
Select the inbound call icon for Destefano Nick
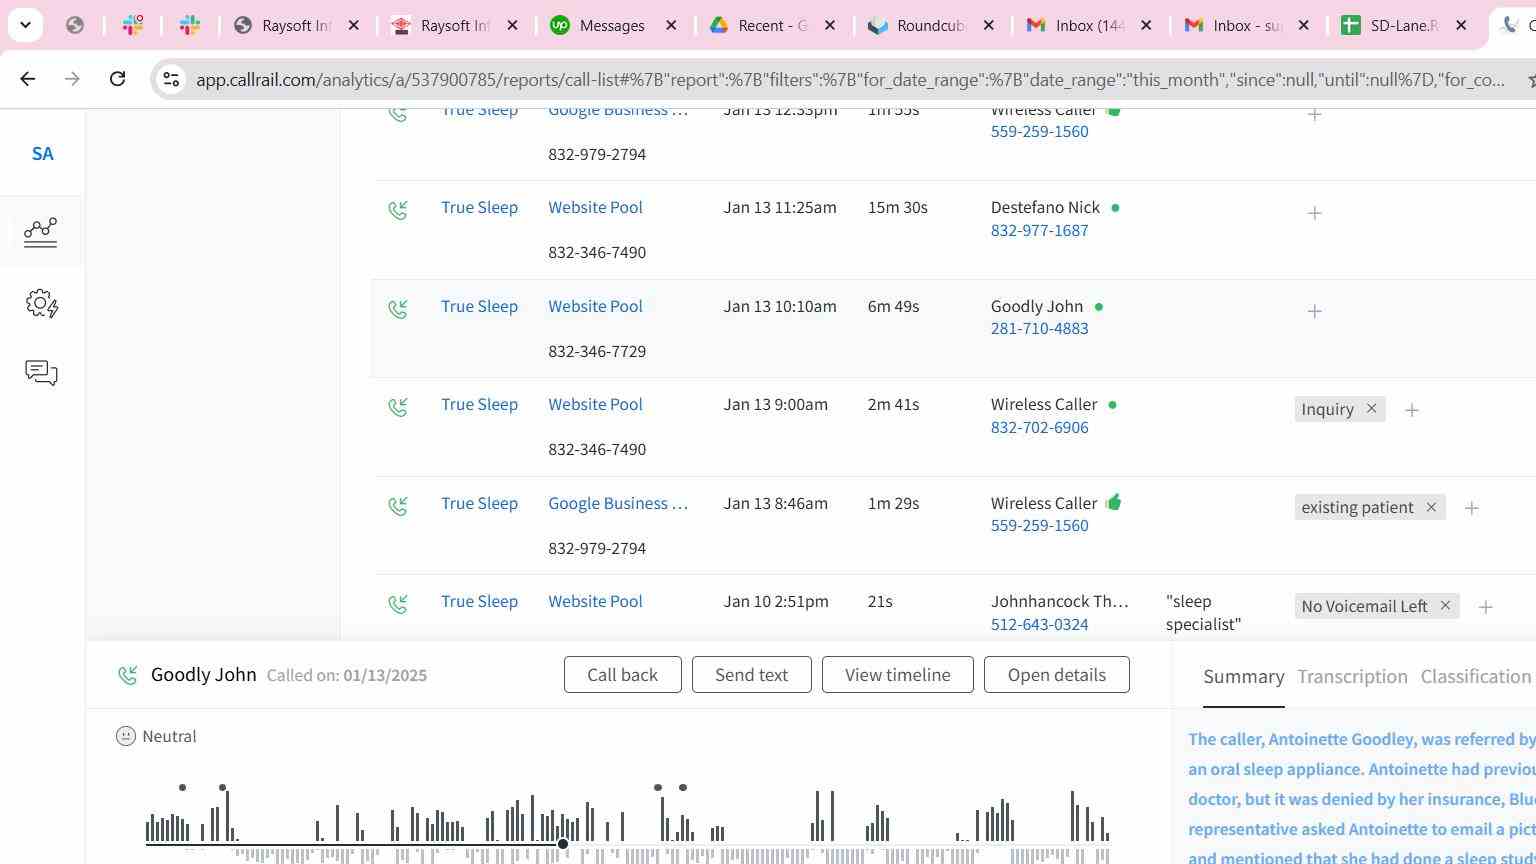click(398, 210)
